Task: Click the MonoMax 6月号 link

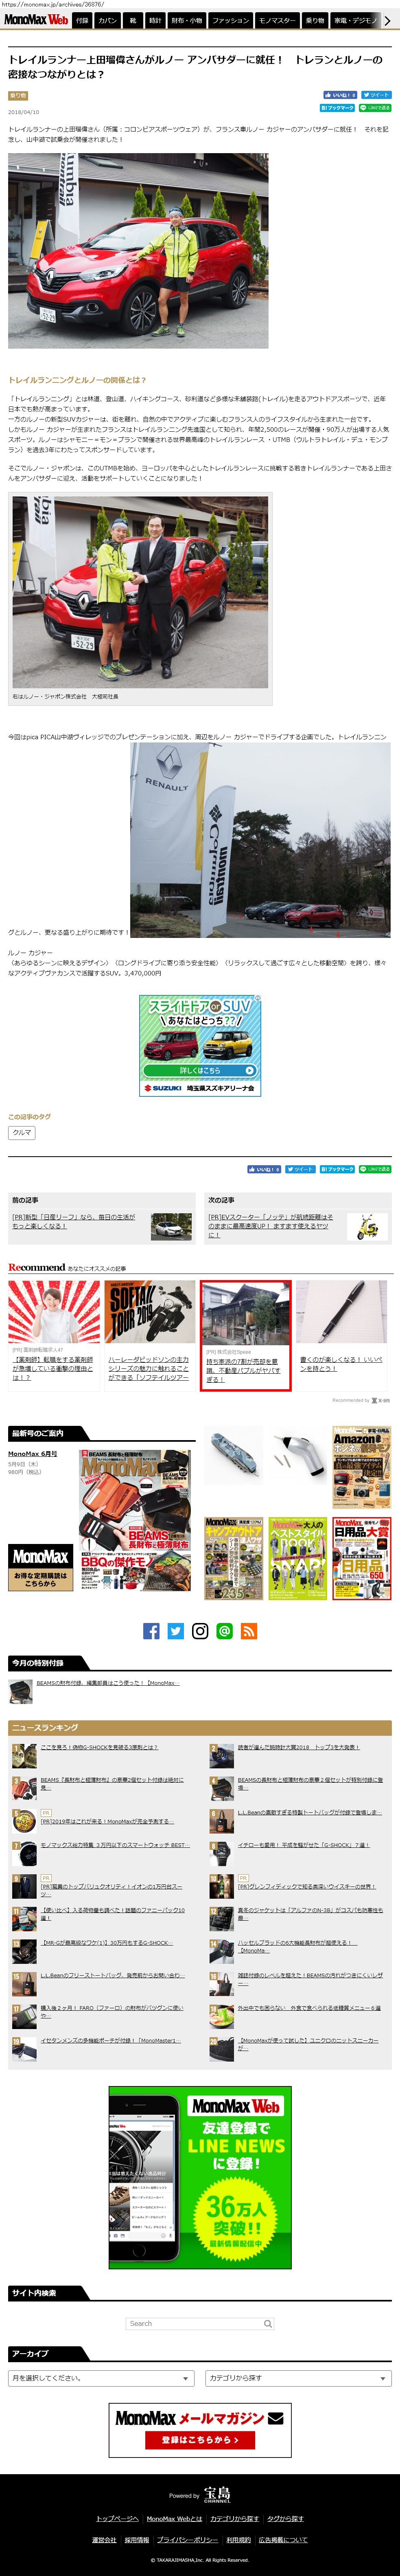Action: [x=33, y=1454]
